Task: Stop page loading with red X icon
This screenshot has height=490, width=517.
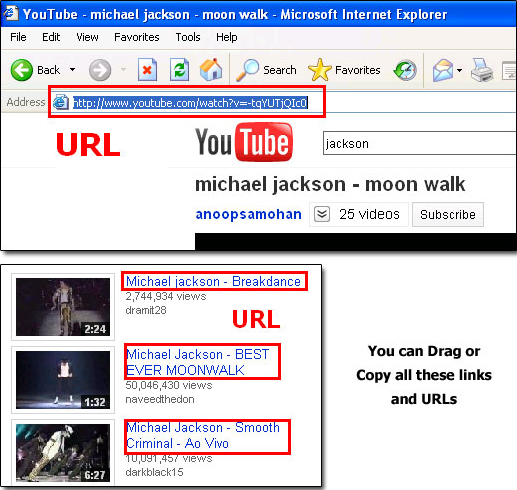Action: coord(147,69)
